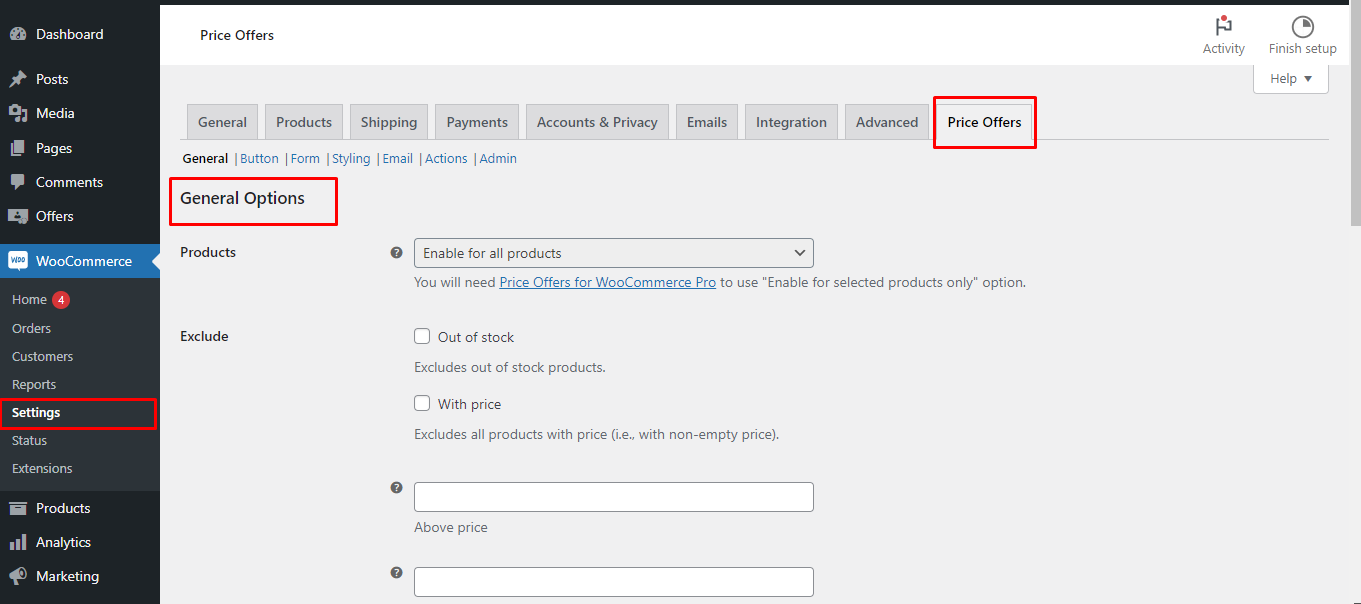The height and width of the screenshot is (604, 1361).
Task: Open the Admin subsection link
Action: tap(498, 158)
